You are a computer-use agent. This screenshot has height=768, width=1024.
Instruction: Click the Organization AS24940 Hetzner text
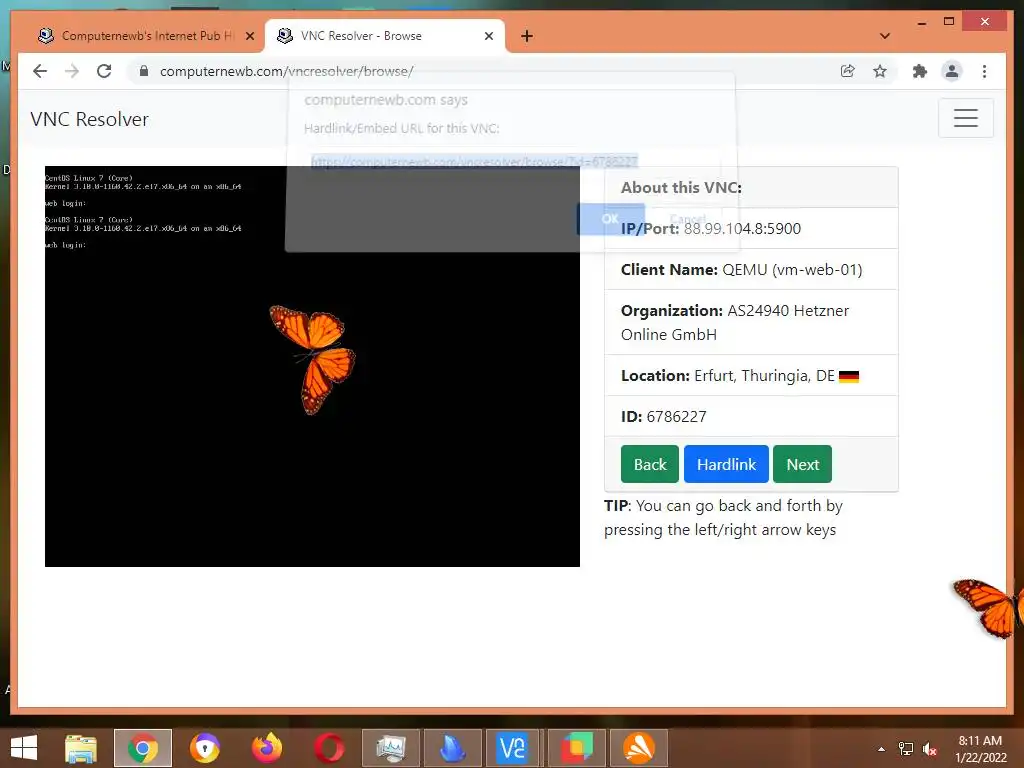pyautogui.click(x=735, y=323)
